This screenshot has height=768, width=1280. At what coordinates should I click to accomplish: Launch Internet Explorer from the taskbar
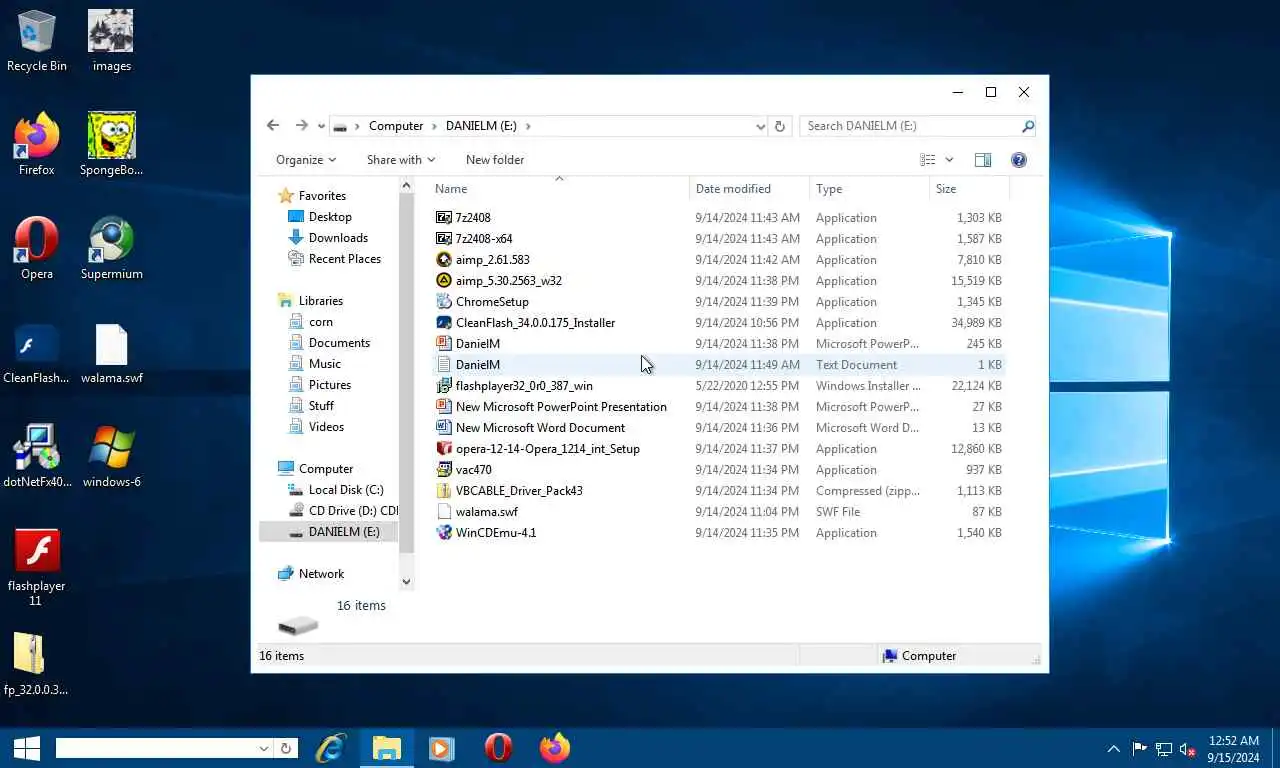click(331, 748)
